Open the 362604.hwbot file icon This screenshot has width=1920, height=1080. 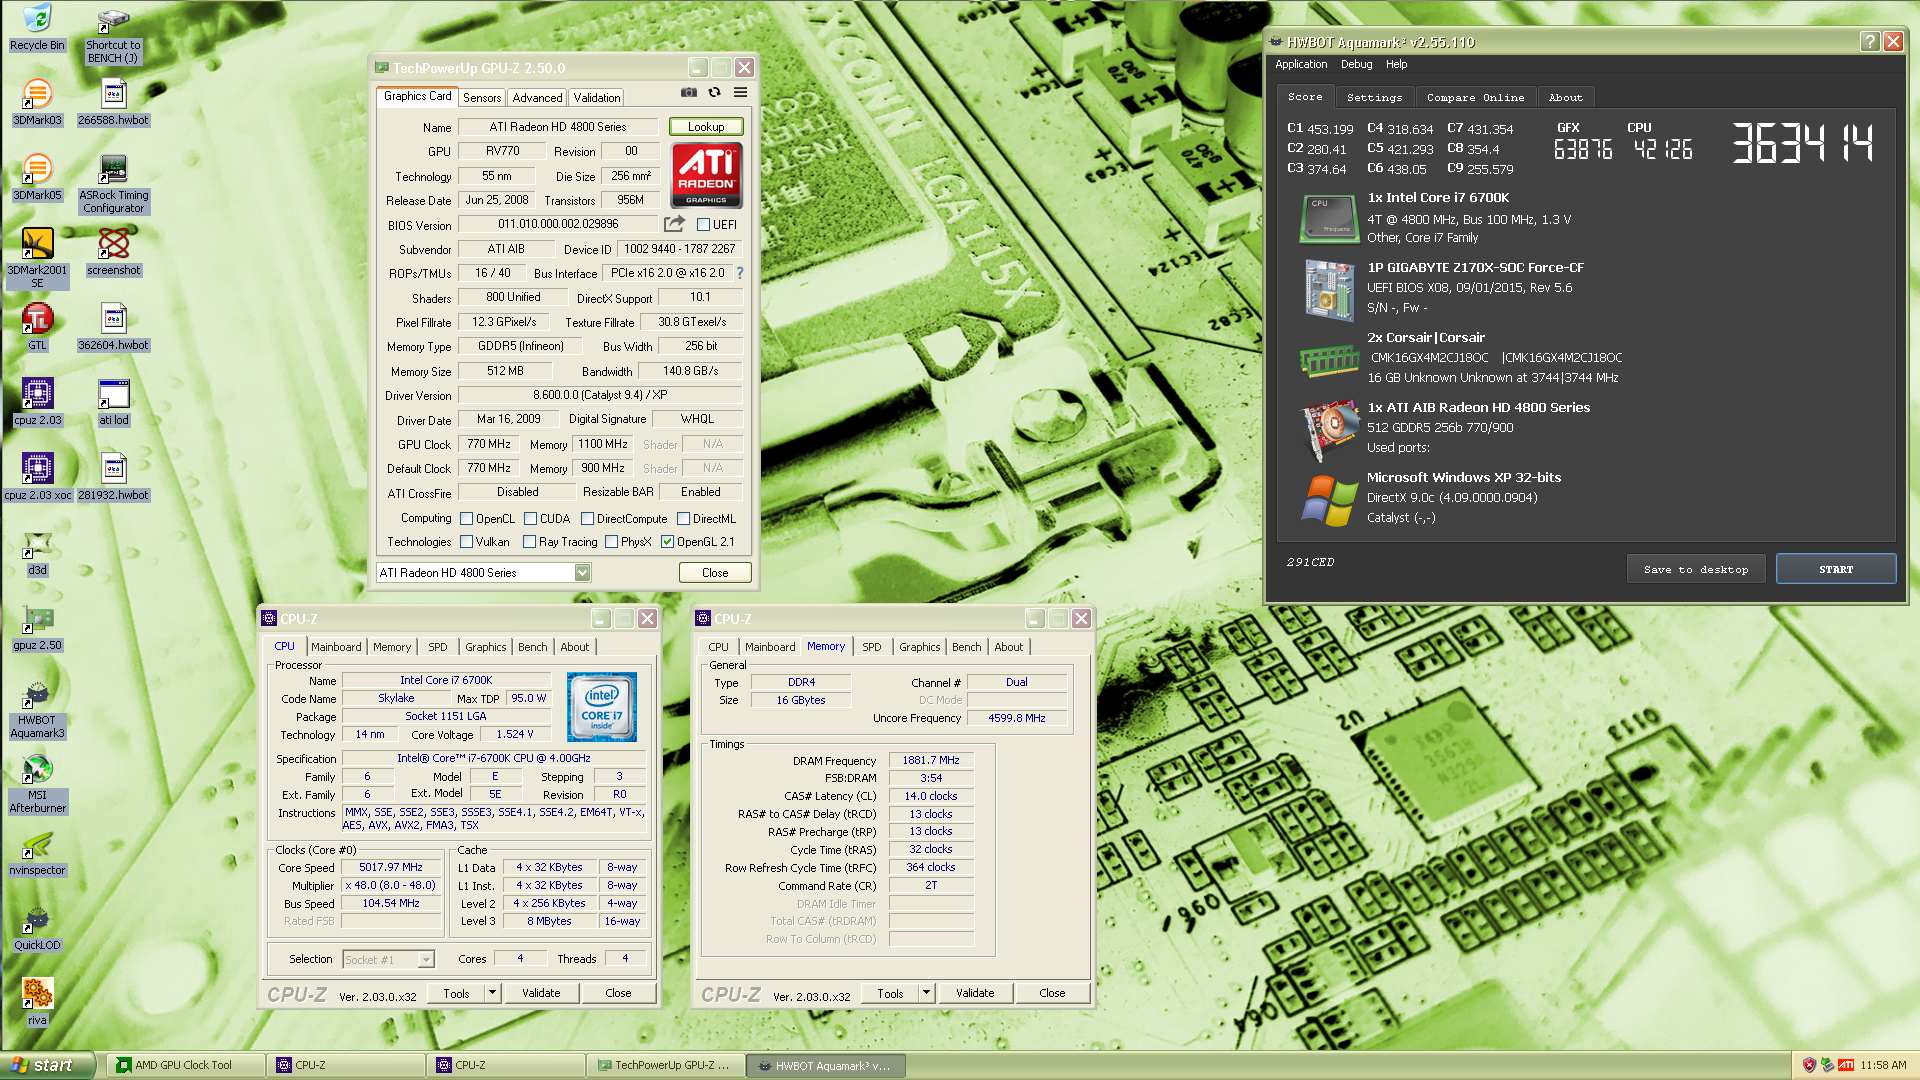(113, 327)
